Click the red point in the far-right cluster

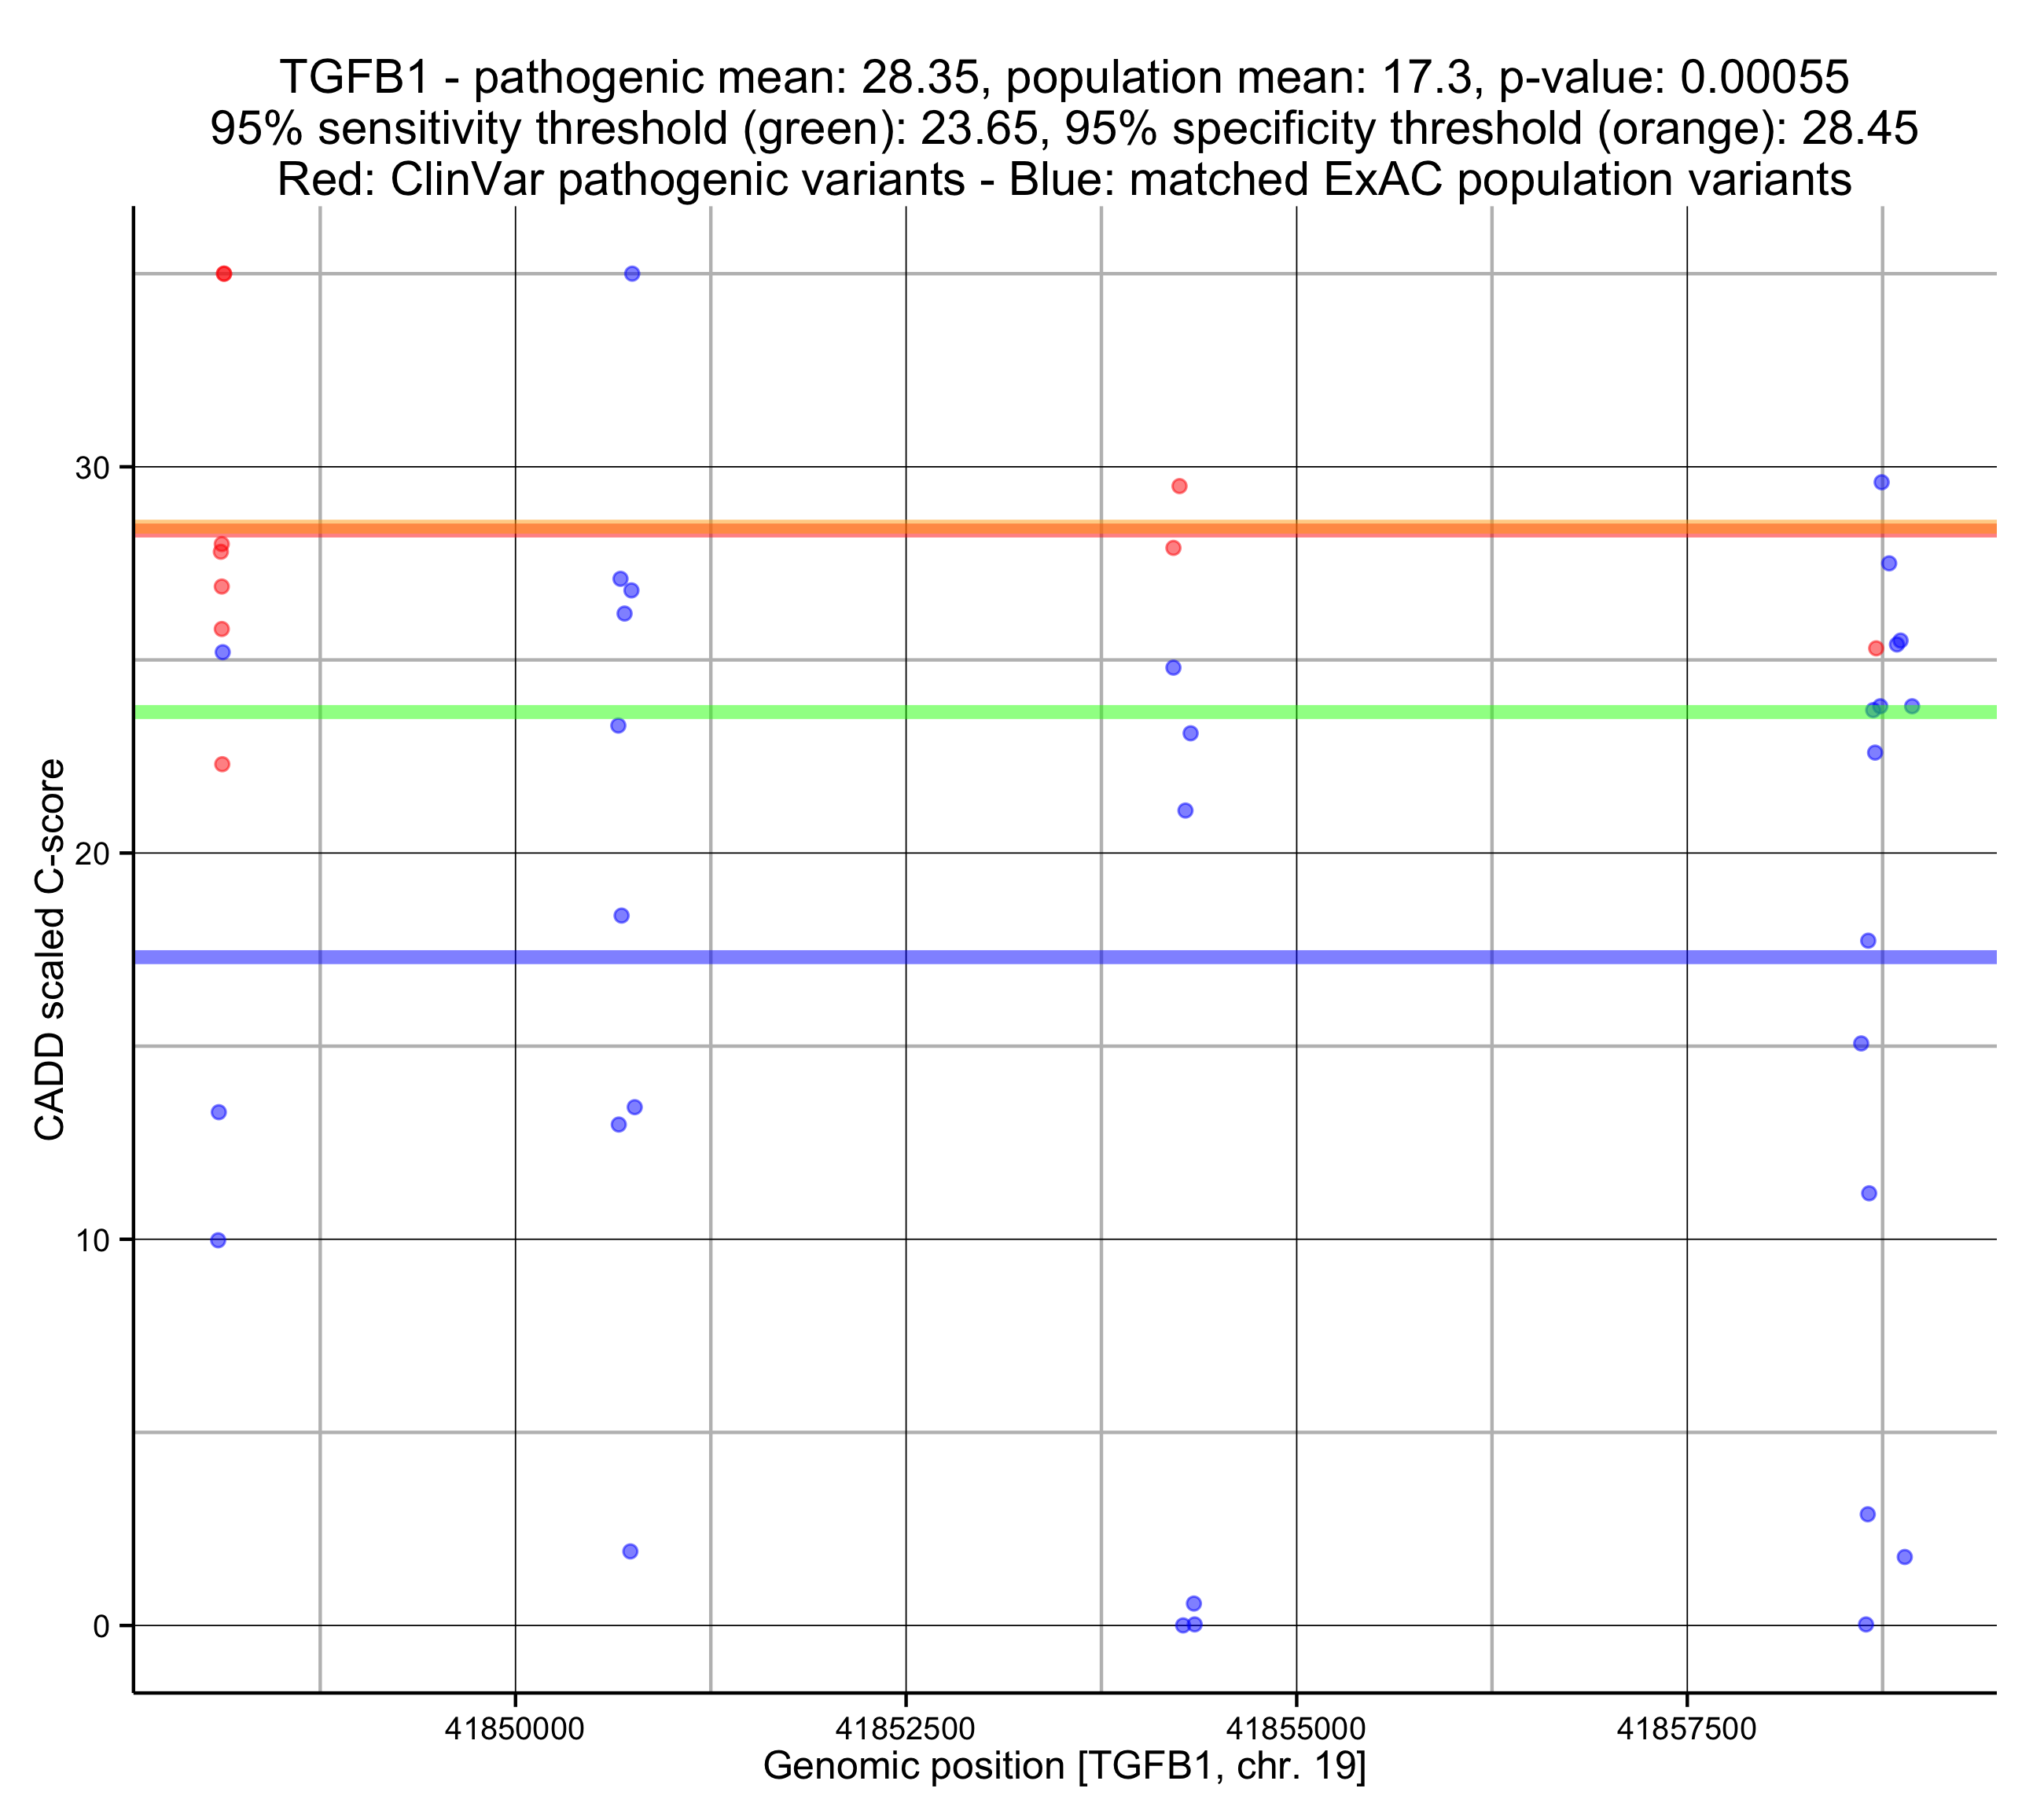tap(1876, 649)
